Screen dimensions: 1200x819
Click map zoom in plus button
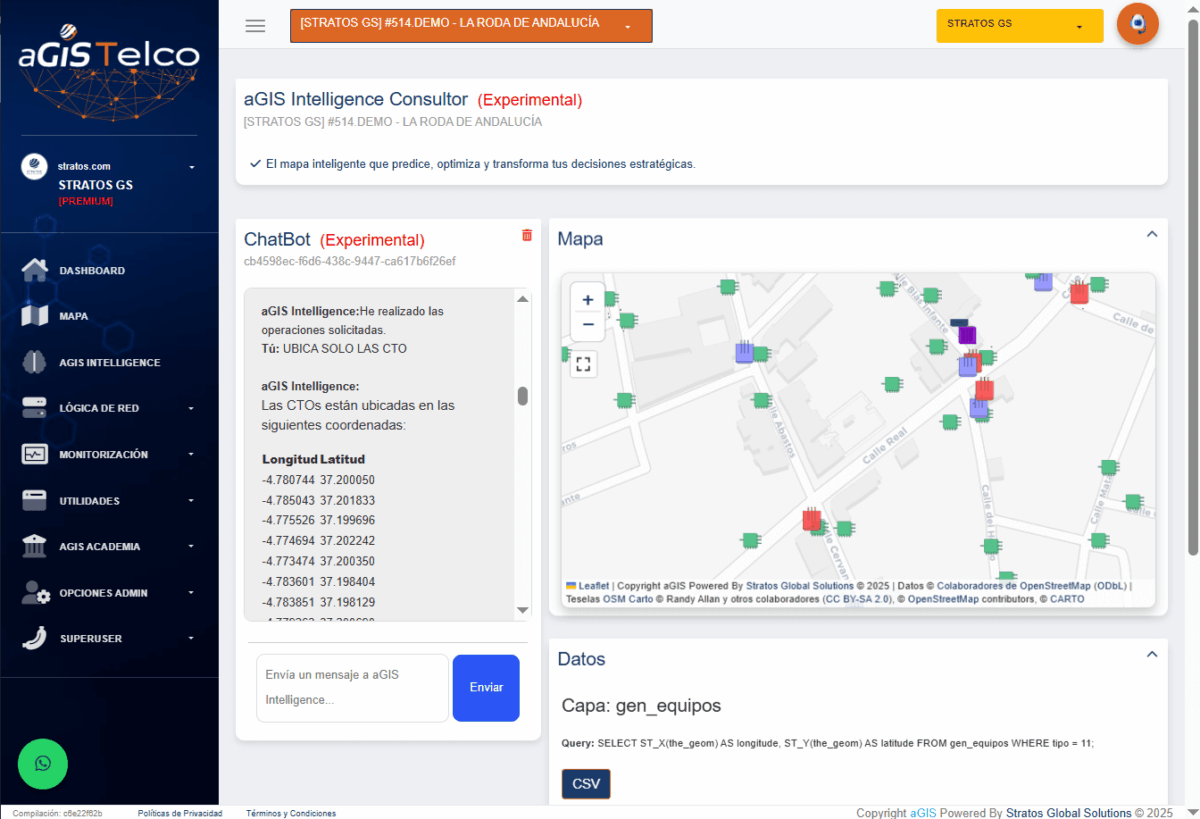coord(587,299)
